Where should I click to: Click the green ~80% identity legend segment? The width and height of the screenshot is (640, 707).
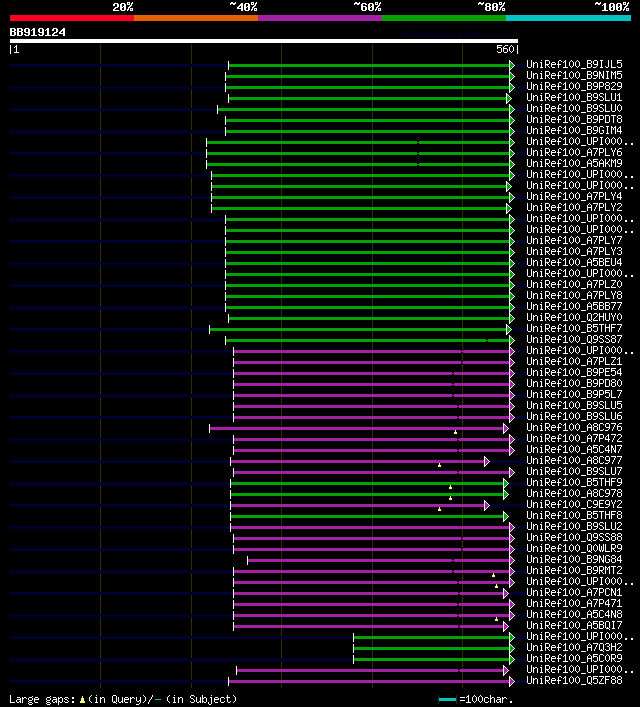(444, 18)
